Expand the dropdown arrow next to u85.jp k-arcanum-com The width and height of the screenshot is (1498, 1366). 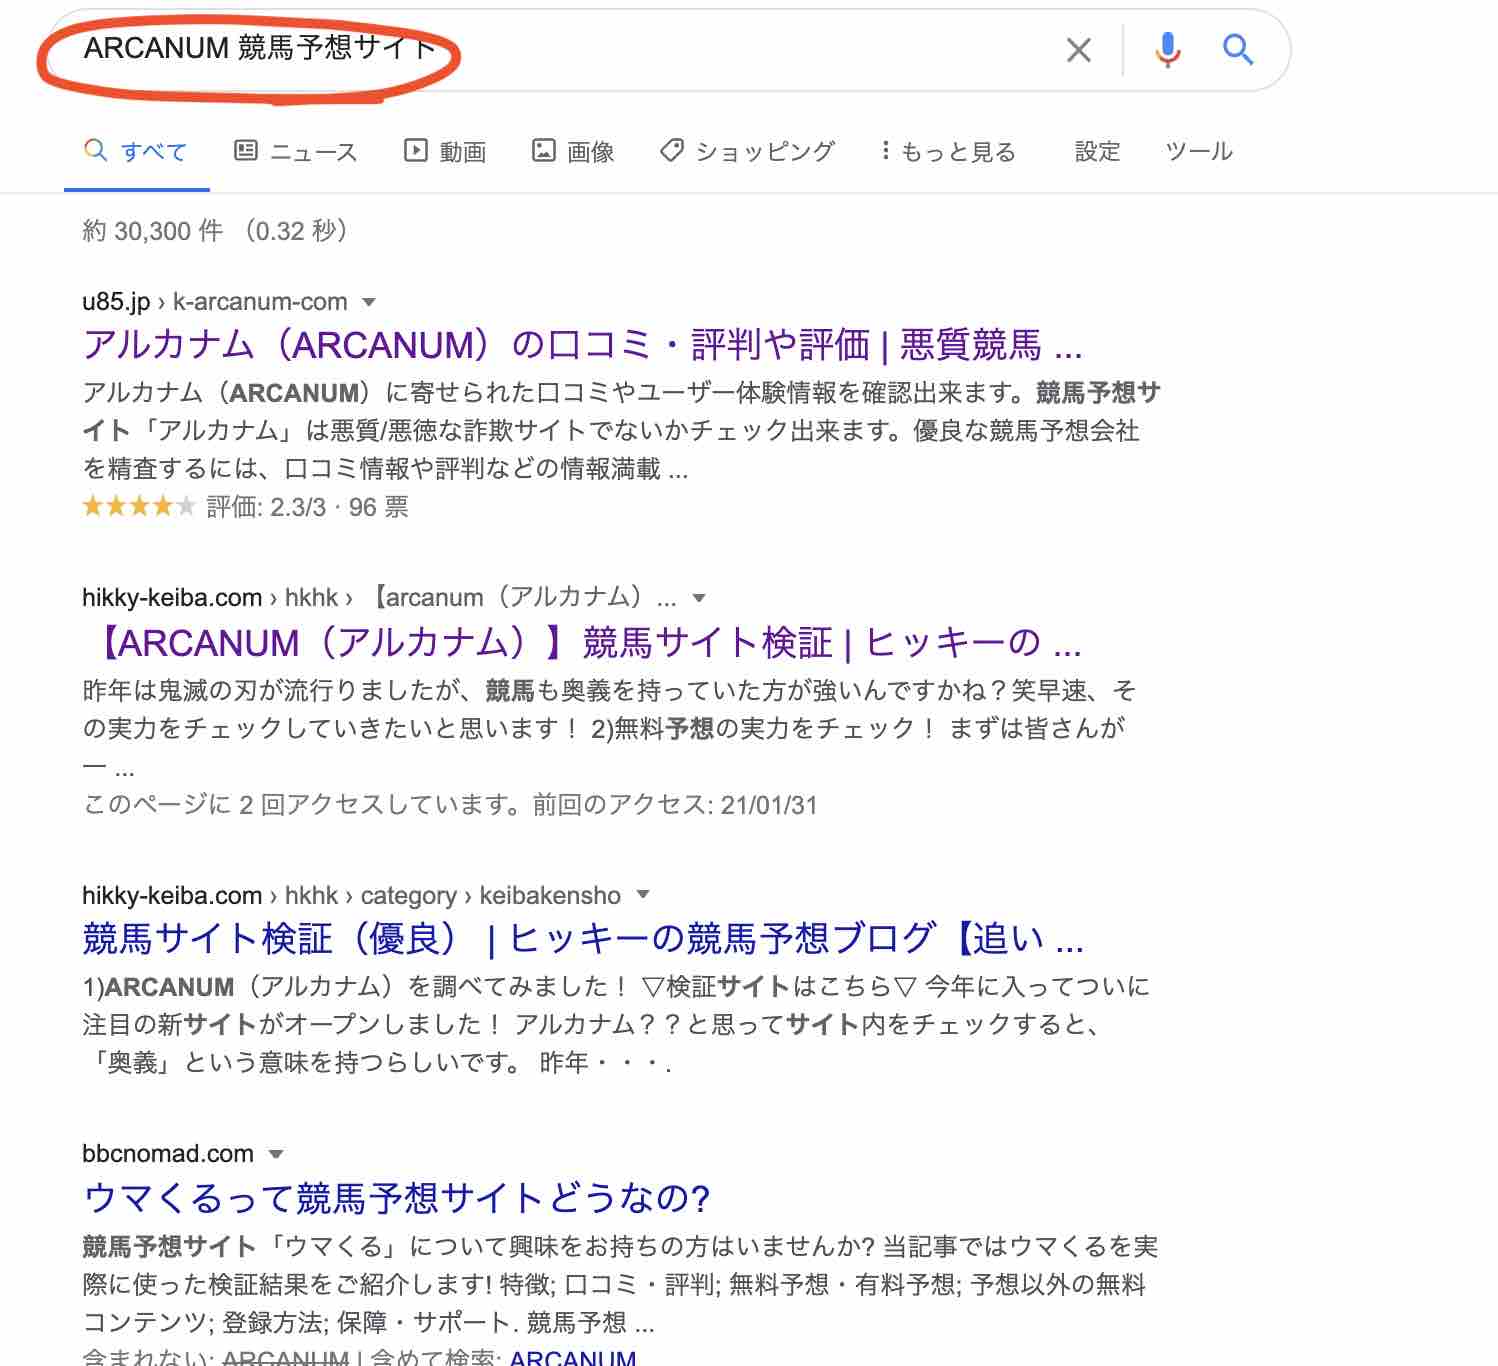pyautogui.click(x=369, y=302)
